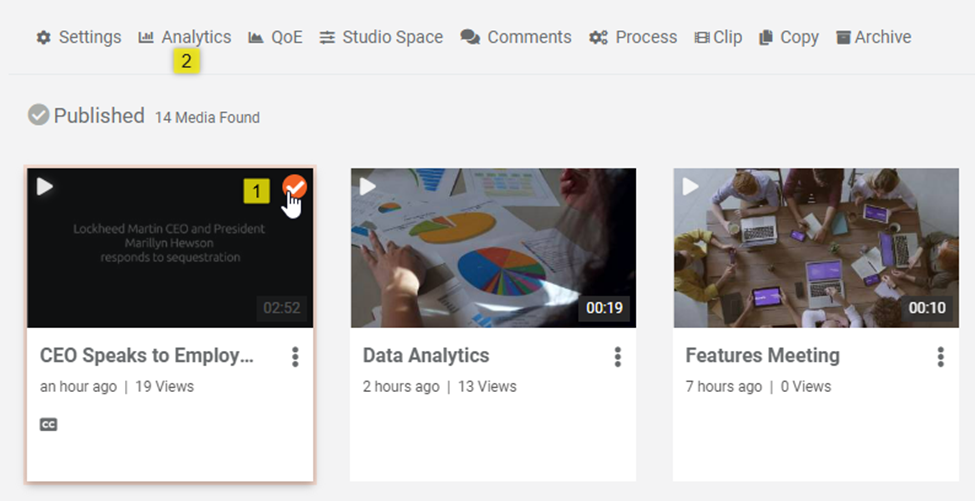The image size is (975, 501).
Task: Archive the selected media
Action: (x=873, y=37)
